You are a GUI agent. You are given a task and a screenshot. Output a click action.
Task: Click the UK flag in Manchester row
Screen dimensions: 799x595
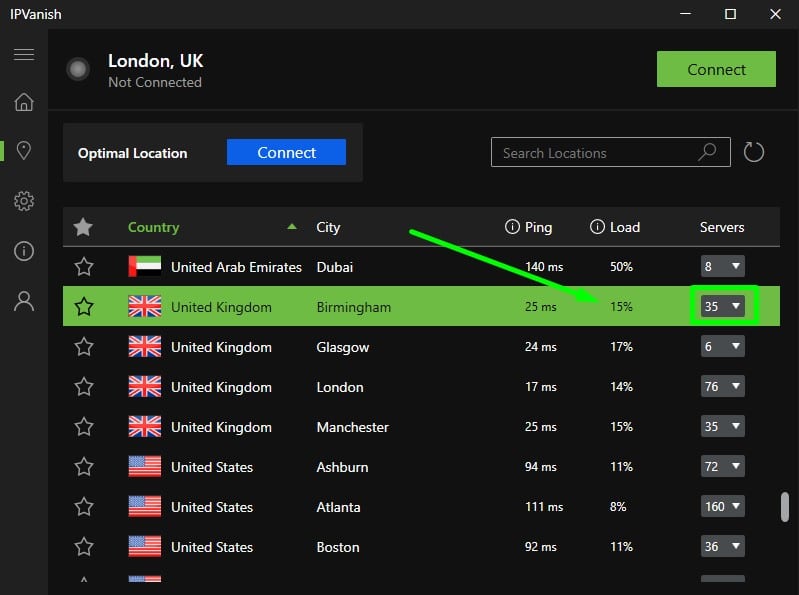point(145,426)
